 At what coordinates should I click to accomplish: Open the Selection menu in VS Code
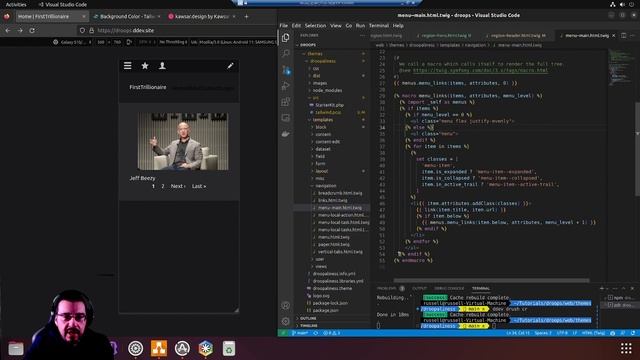tap(316, 25)
